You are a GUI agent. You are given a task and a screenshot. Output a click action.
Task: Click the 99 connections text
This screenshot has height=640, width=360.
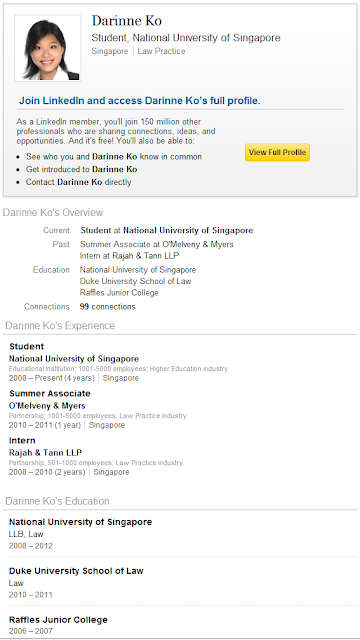tap(108, 306)
